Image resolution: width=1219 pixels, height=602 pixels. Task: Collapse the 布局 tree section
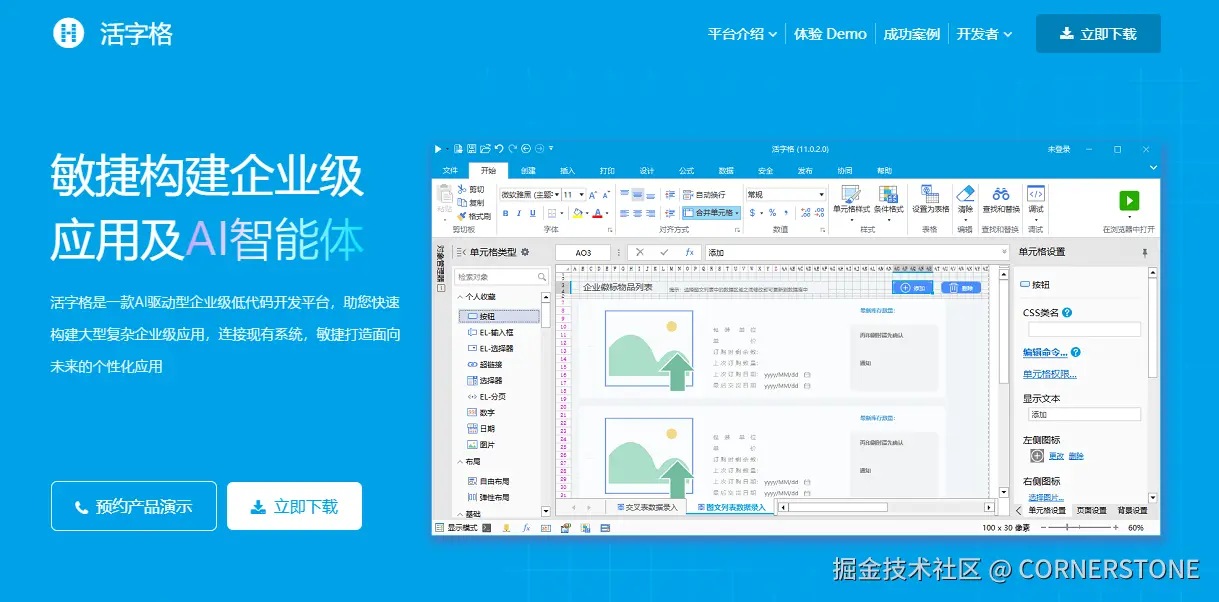[x=459, y=461]
